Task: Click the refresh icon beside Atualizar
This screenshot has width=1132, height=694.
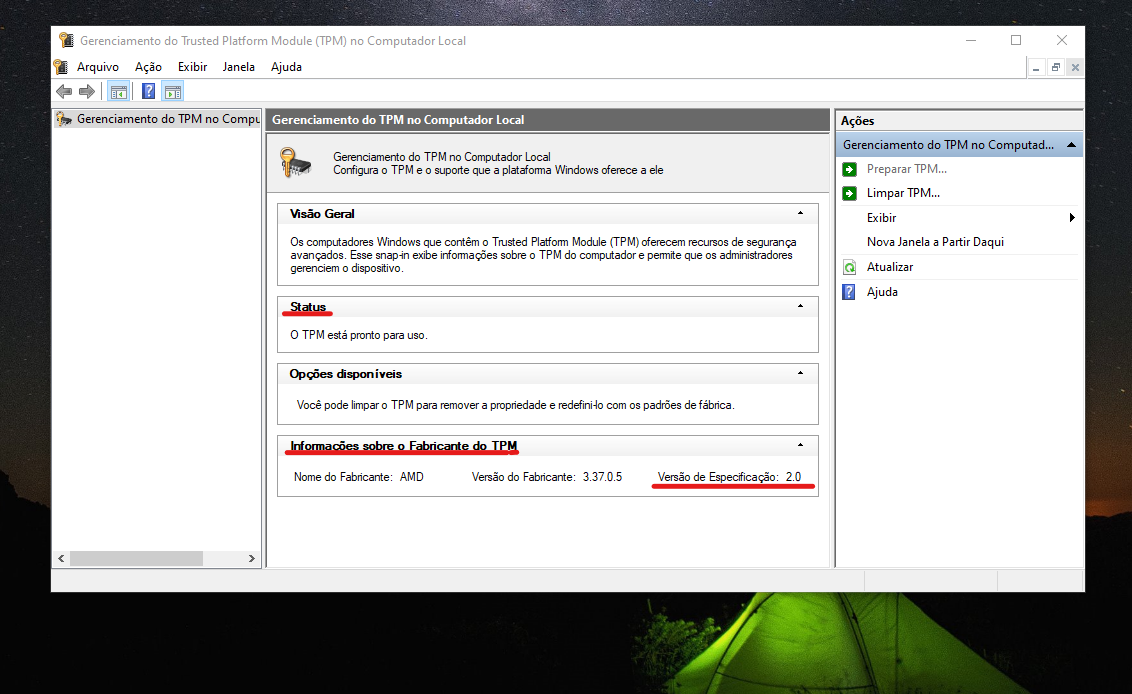Action: tap(850, 267)
